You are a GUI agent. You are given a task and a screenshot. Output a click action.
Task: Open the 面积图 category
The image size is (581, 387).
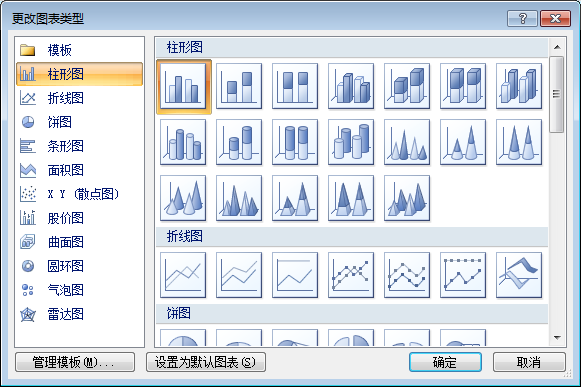tap(79, 170)
